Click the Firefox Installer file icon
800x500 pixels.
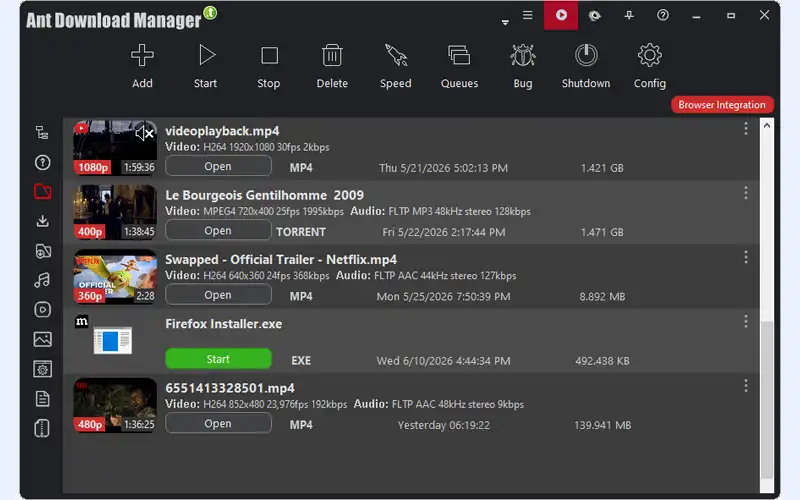113,341
